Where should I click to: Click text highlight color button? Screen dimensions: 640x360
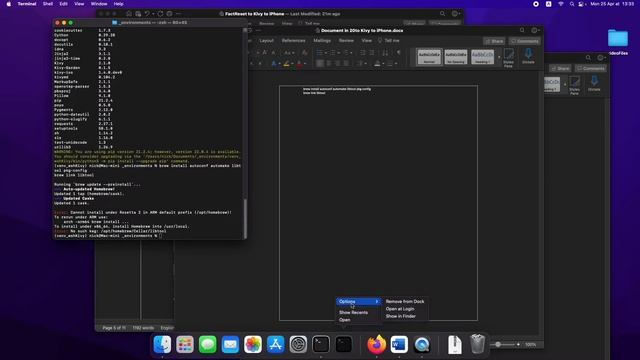click(x=287, y=64)
